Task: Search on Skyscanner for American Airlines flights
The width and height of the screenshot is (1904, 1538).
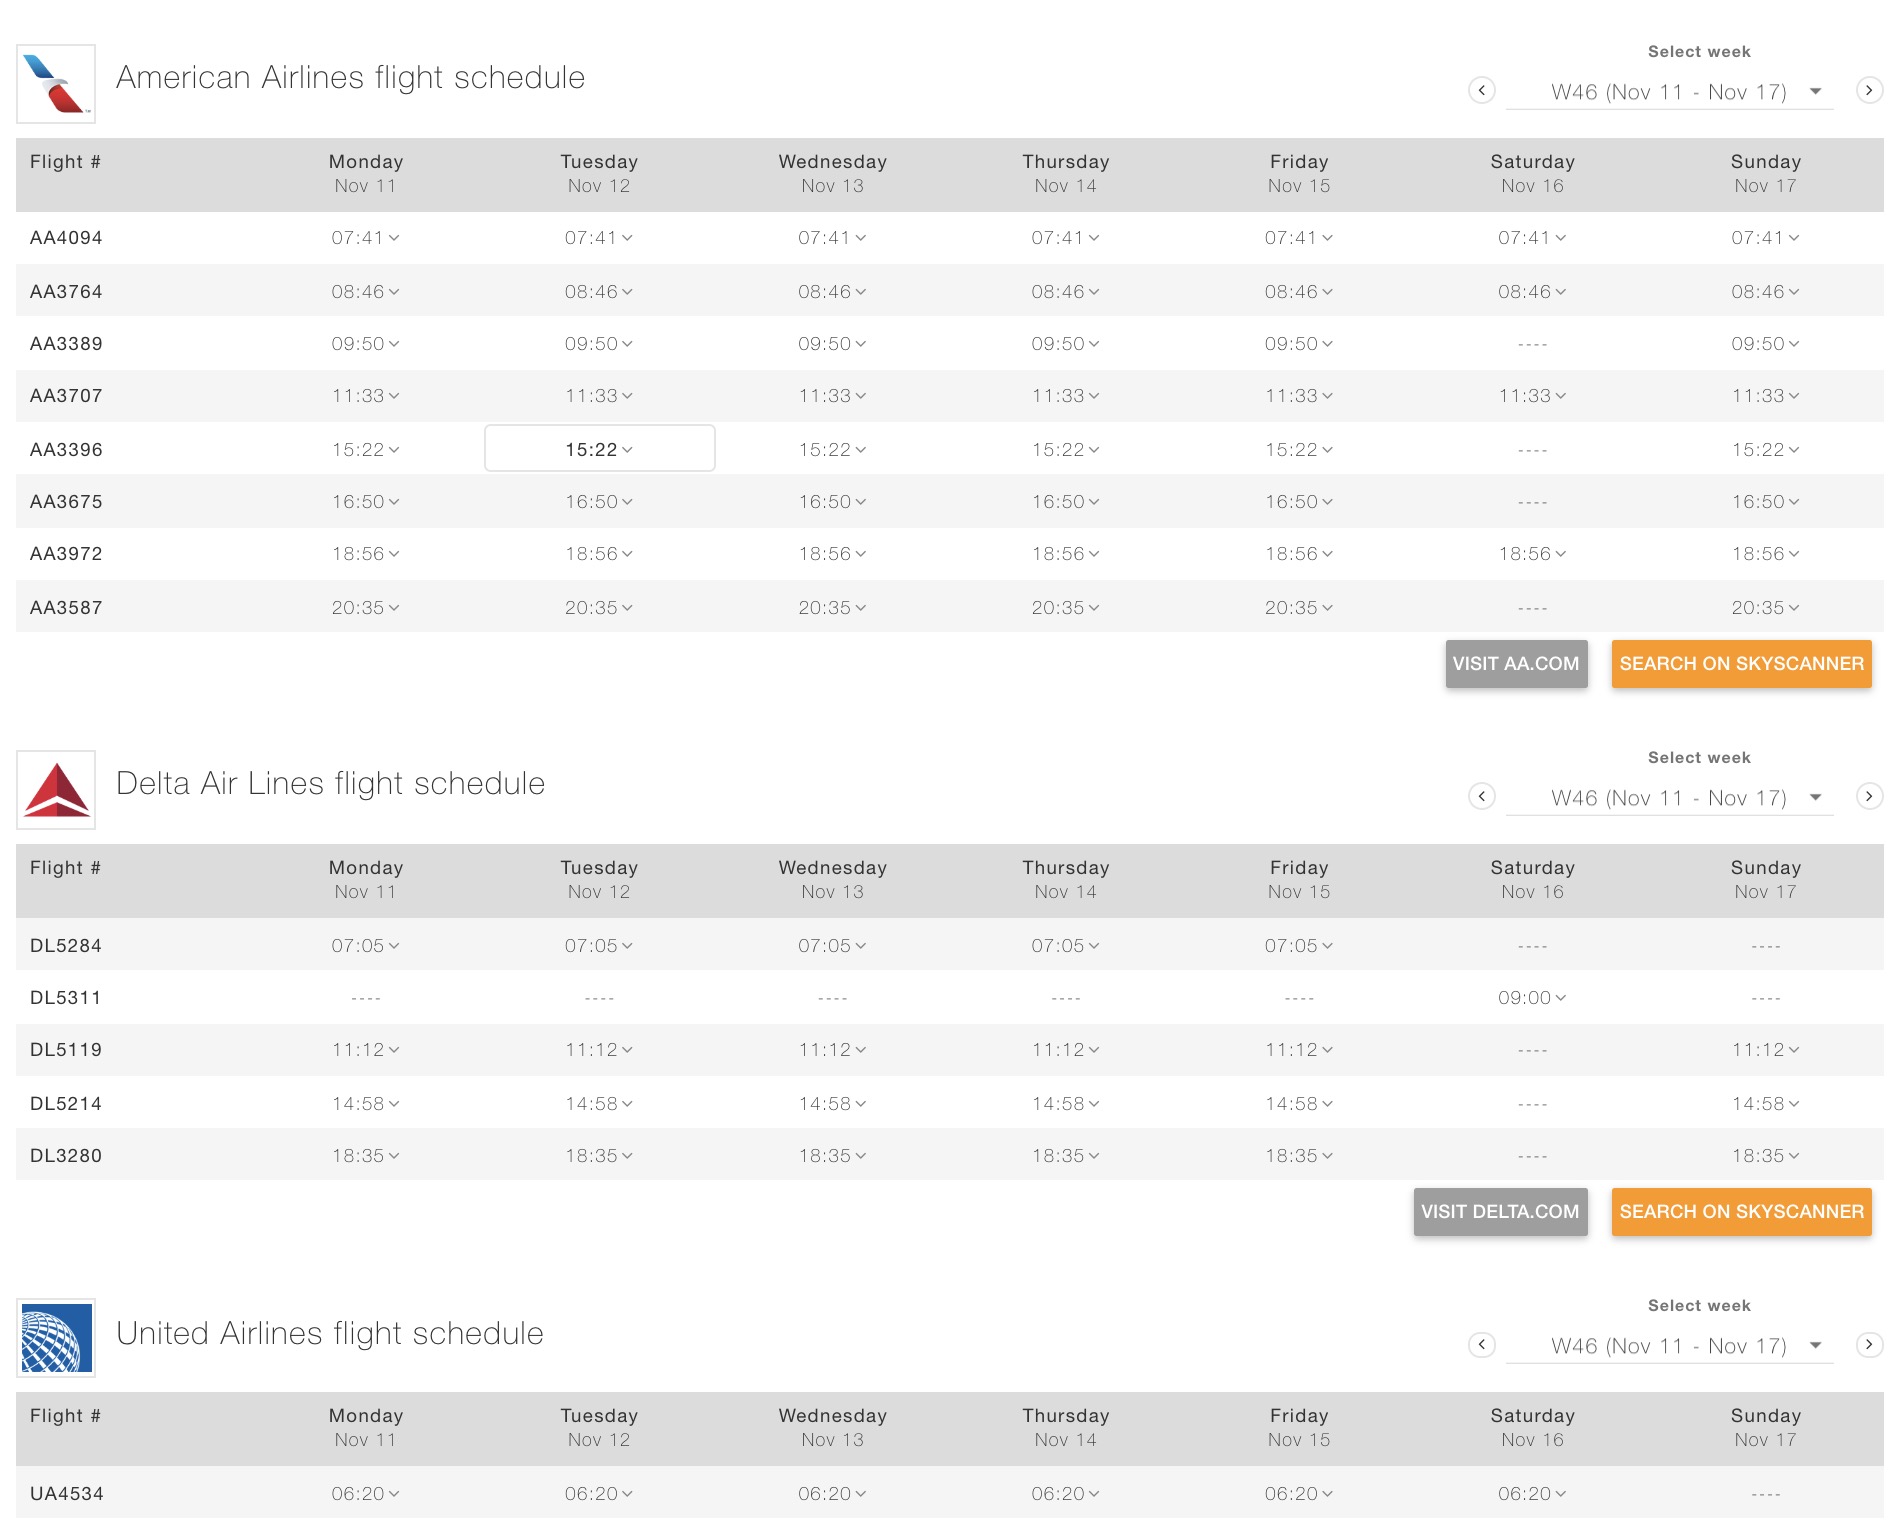Action: [x=1741, y=664]
